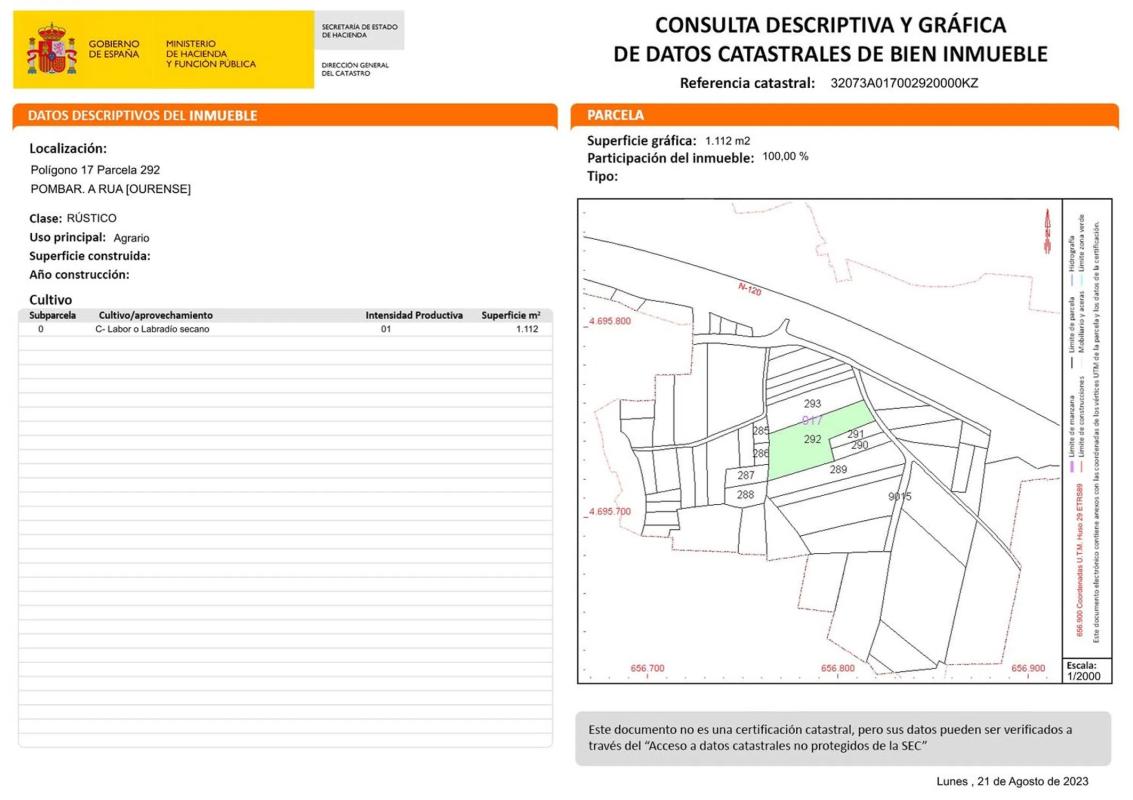
Task: Click the Spanish coat of arms emblem
Action: tap(52, 50)
